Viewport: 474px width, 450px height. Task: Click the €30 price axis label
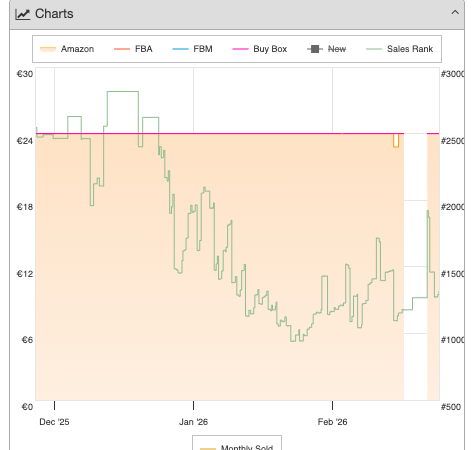pyautogui.click(x=25, y=74)
